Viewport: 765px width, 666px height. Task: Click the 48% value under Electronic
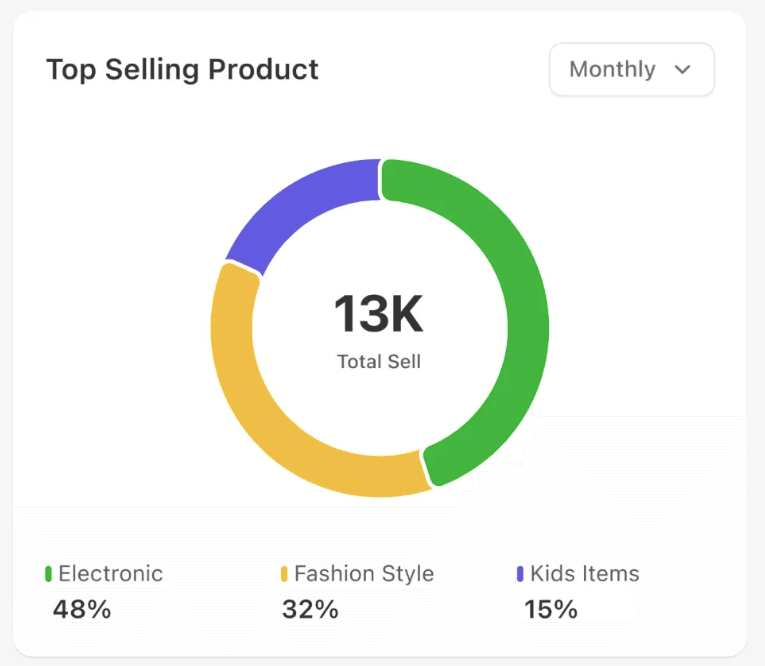82,609
